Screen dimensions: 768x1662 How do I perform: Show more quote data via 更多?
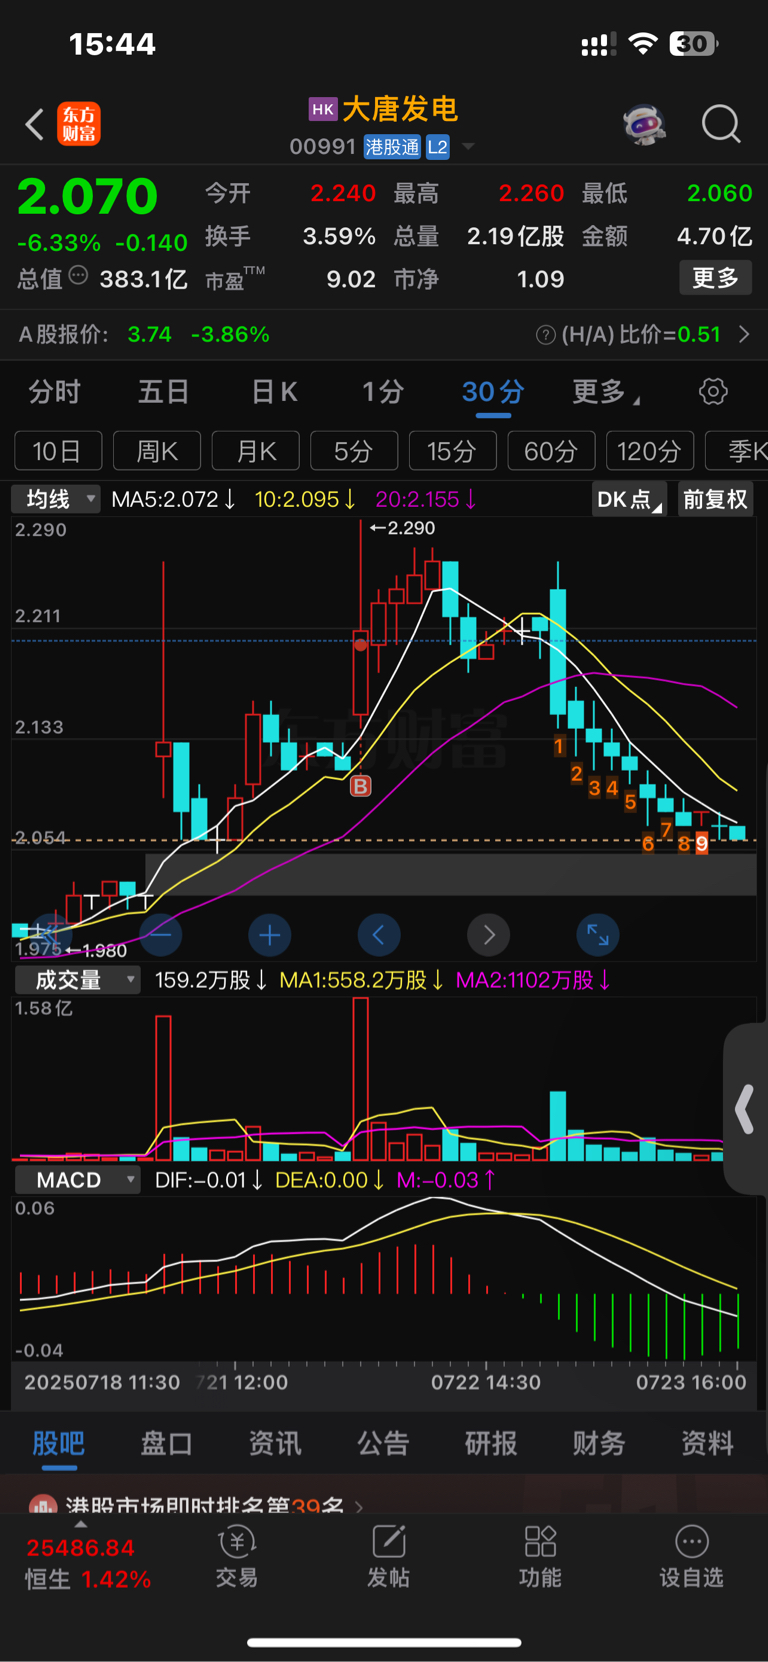(x=715, y=278)
